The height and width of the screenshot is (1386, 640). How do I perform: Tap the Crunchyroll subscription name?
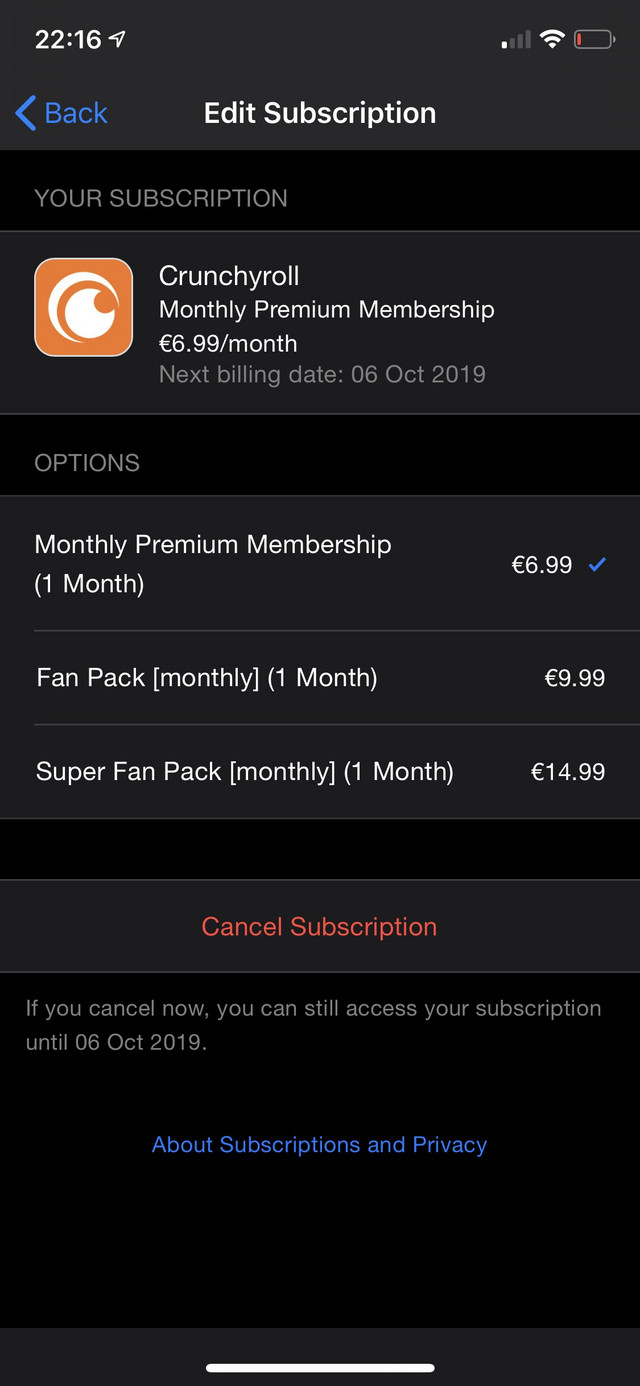tap(229, 276)
